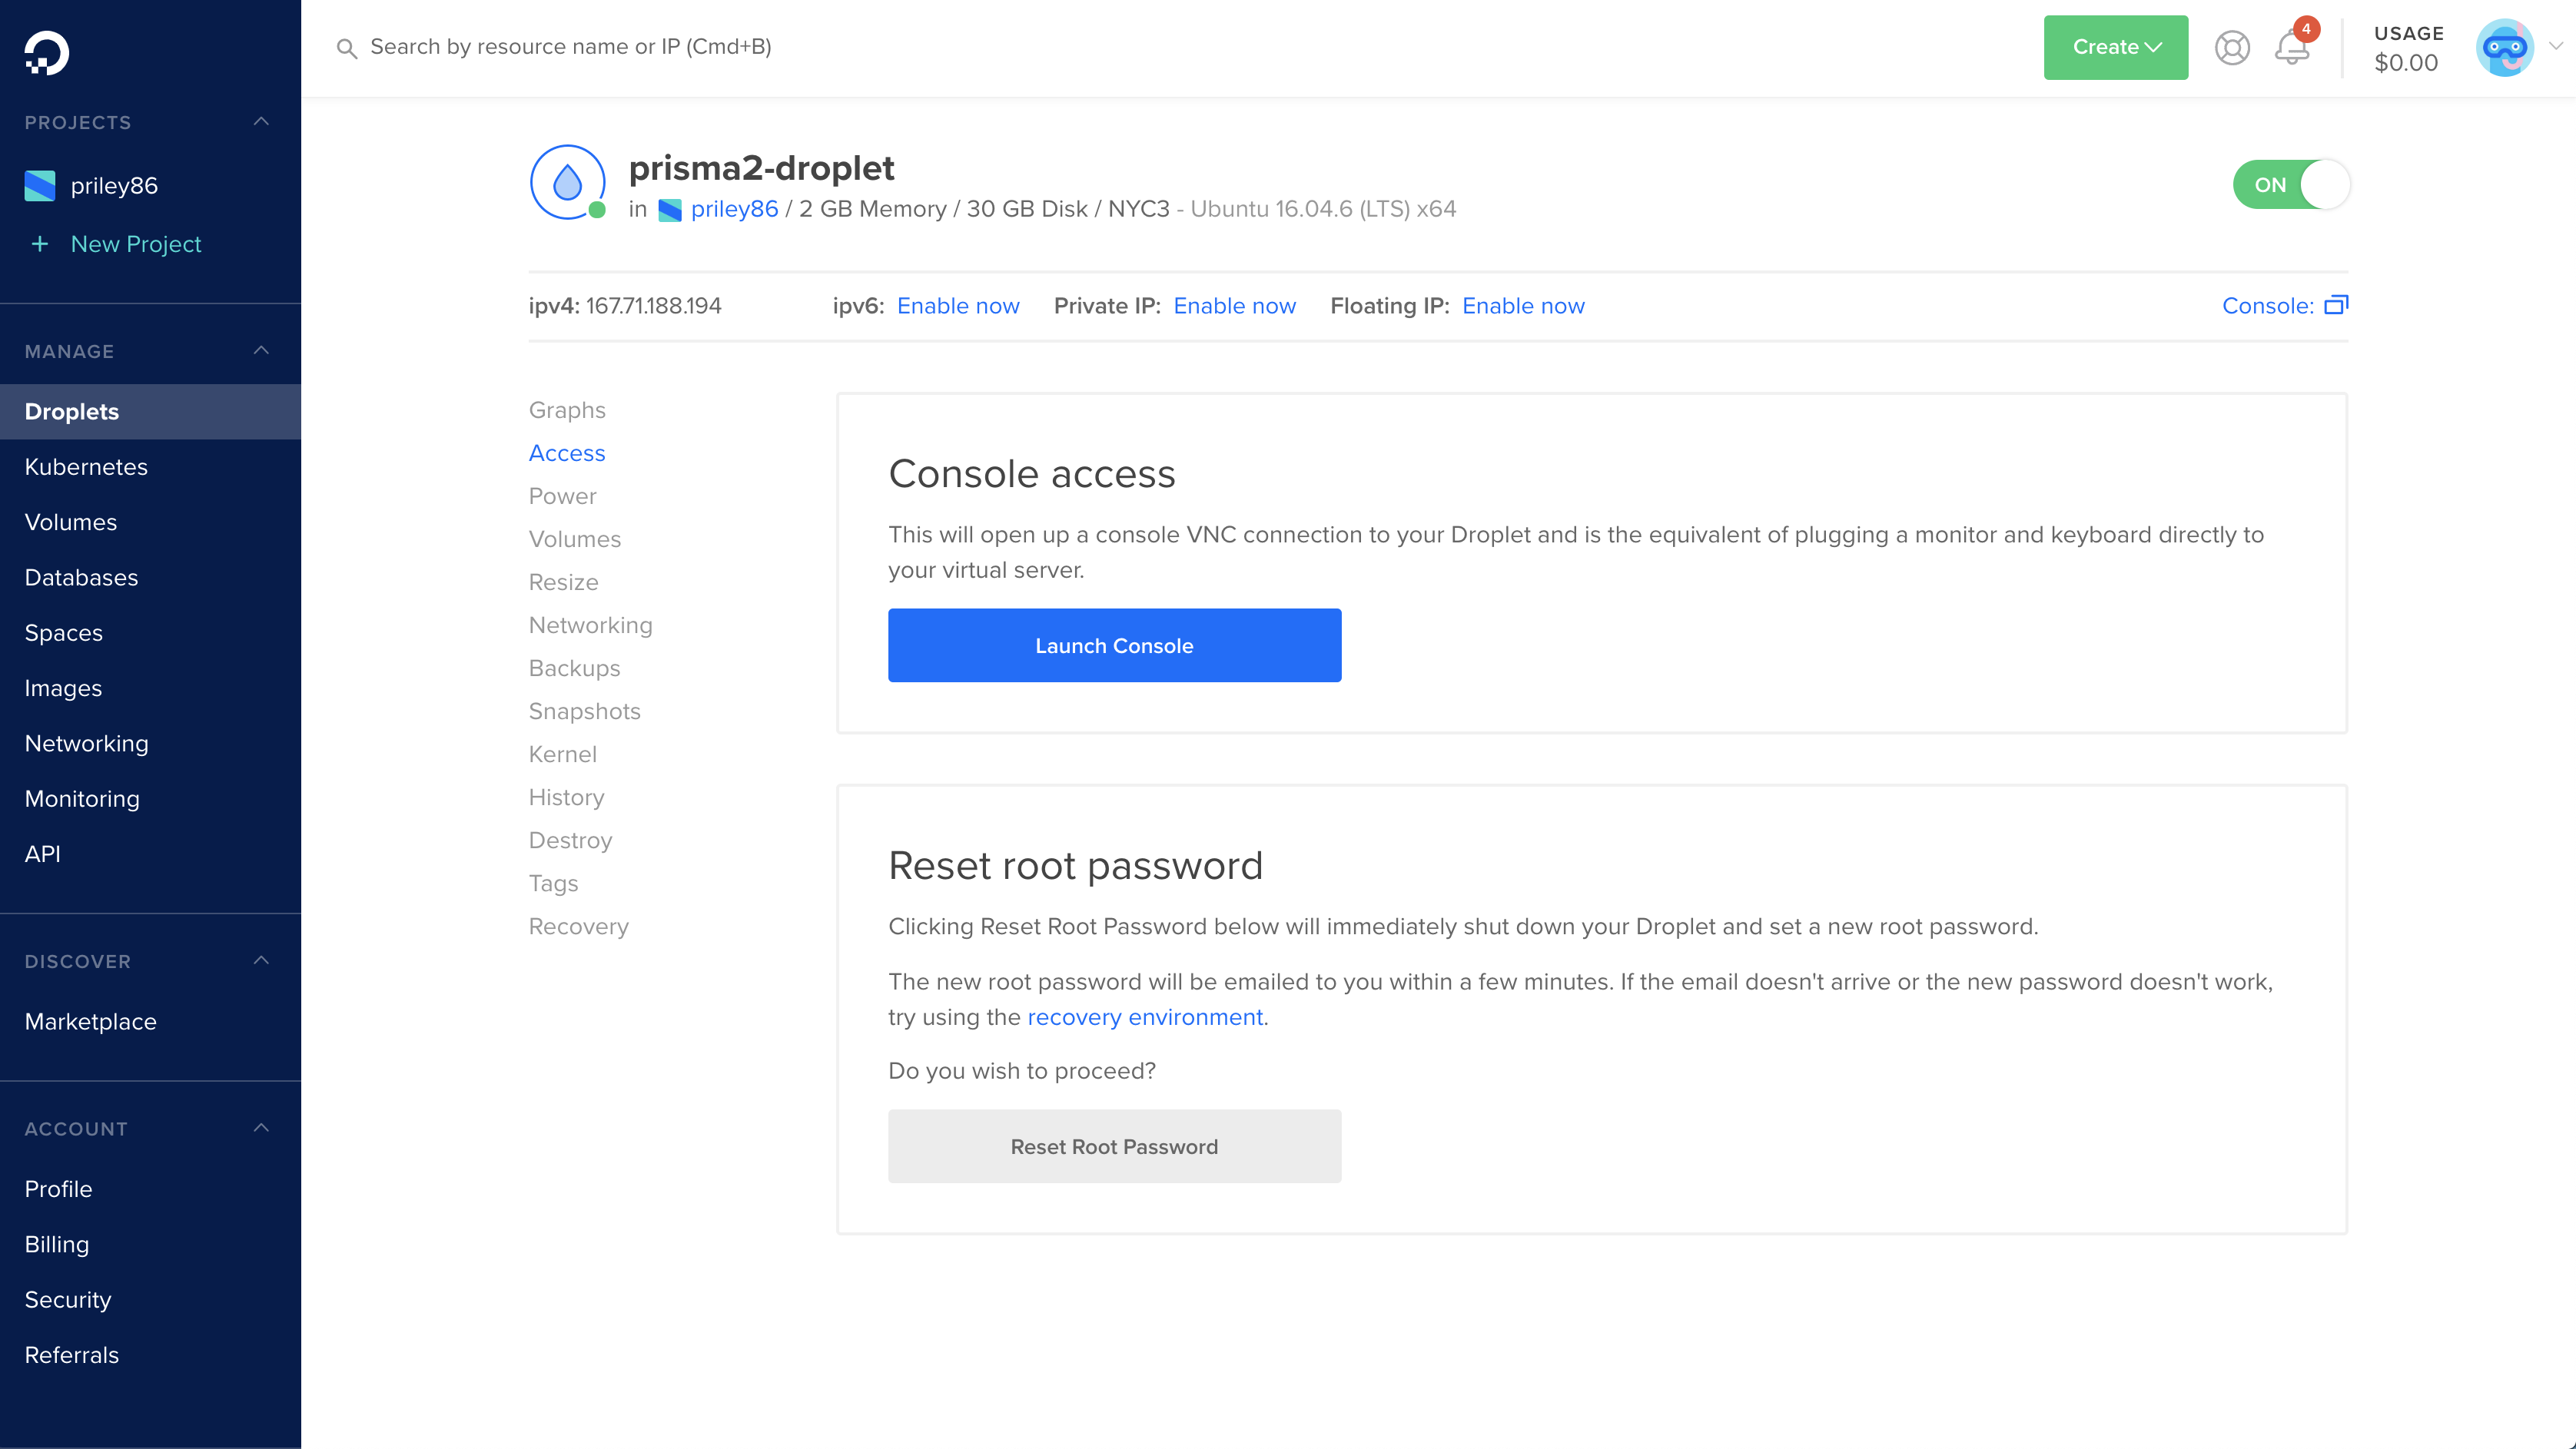Click the priley86 project icon in sidebar
This screenshot has height=1449, width=2576.
(40, 186)
